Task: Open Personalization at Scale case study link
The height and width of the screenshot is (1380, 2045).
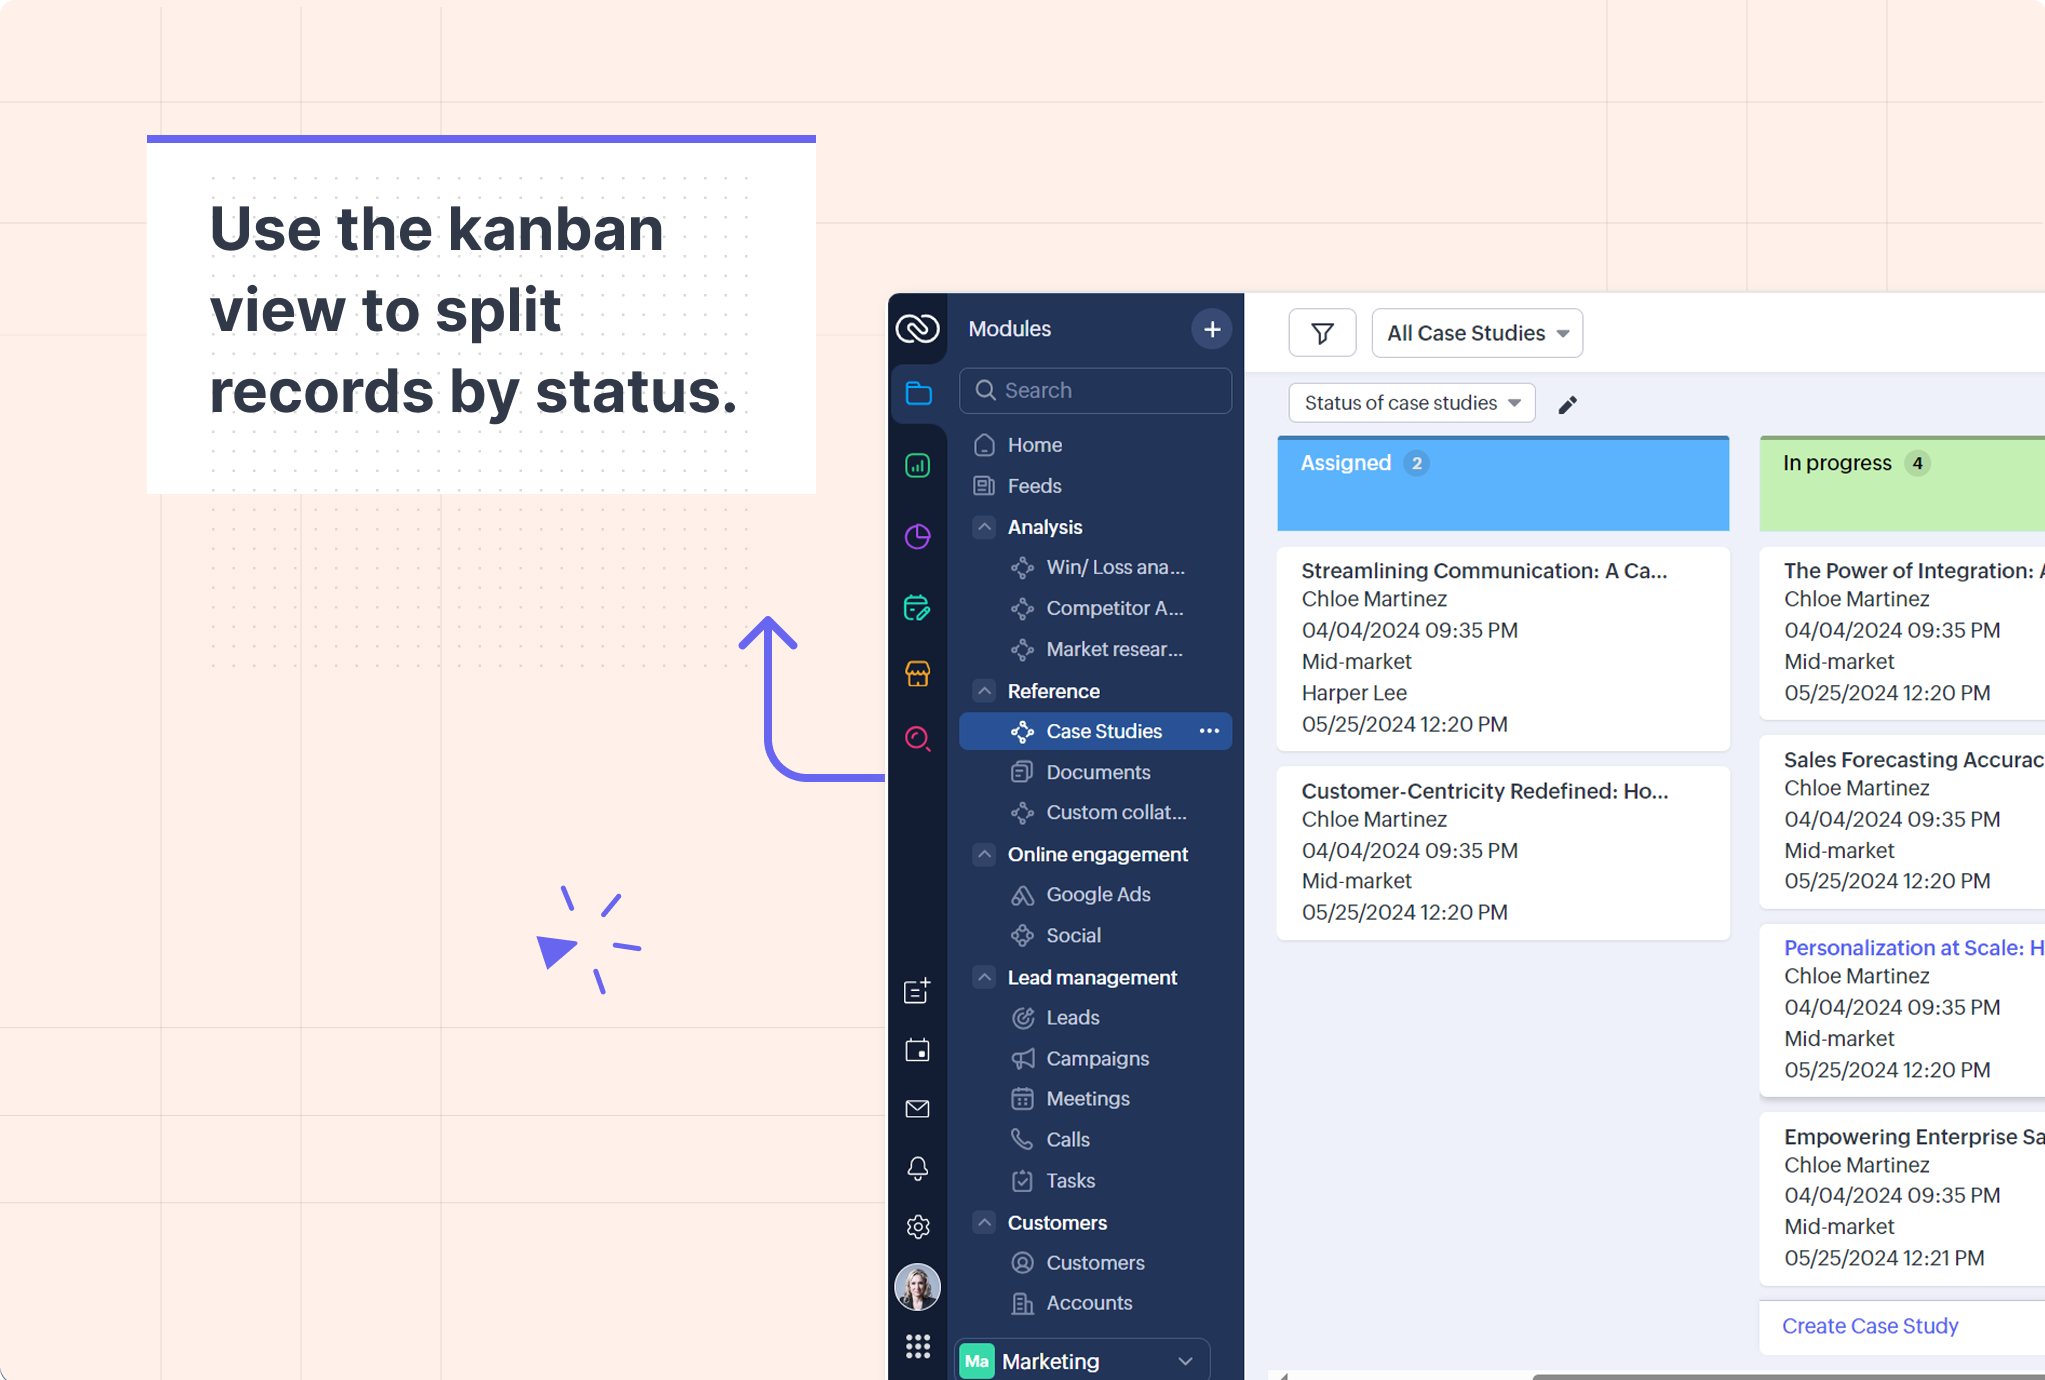Action: coord(1912,947)
